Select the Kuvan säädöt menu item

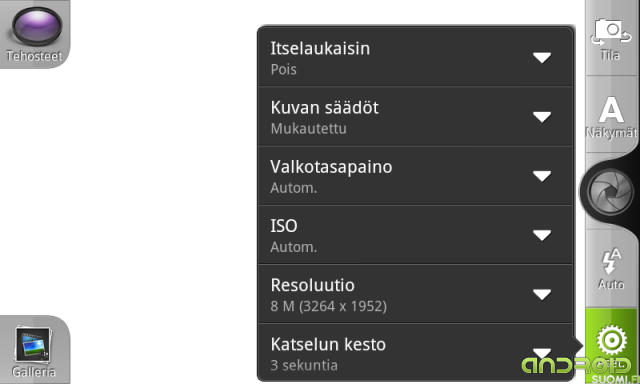tap(415, 116)
